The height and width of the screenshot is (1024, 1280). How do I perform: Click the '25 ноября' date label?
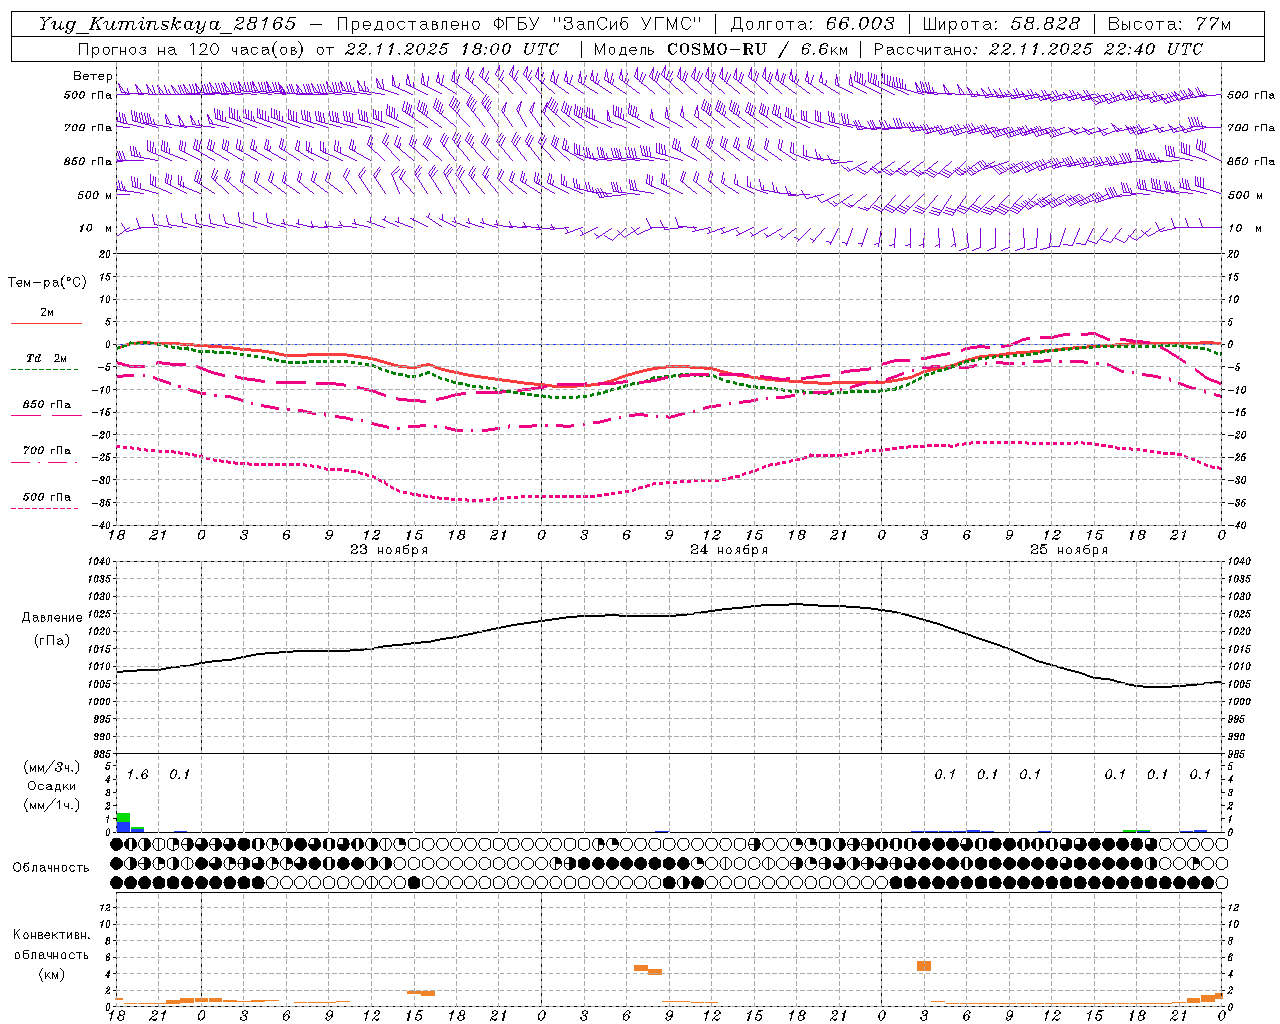click(1069, 550)
